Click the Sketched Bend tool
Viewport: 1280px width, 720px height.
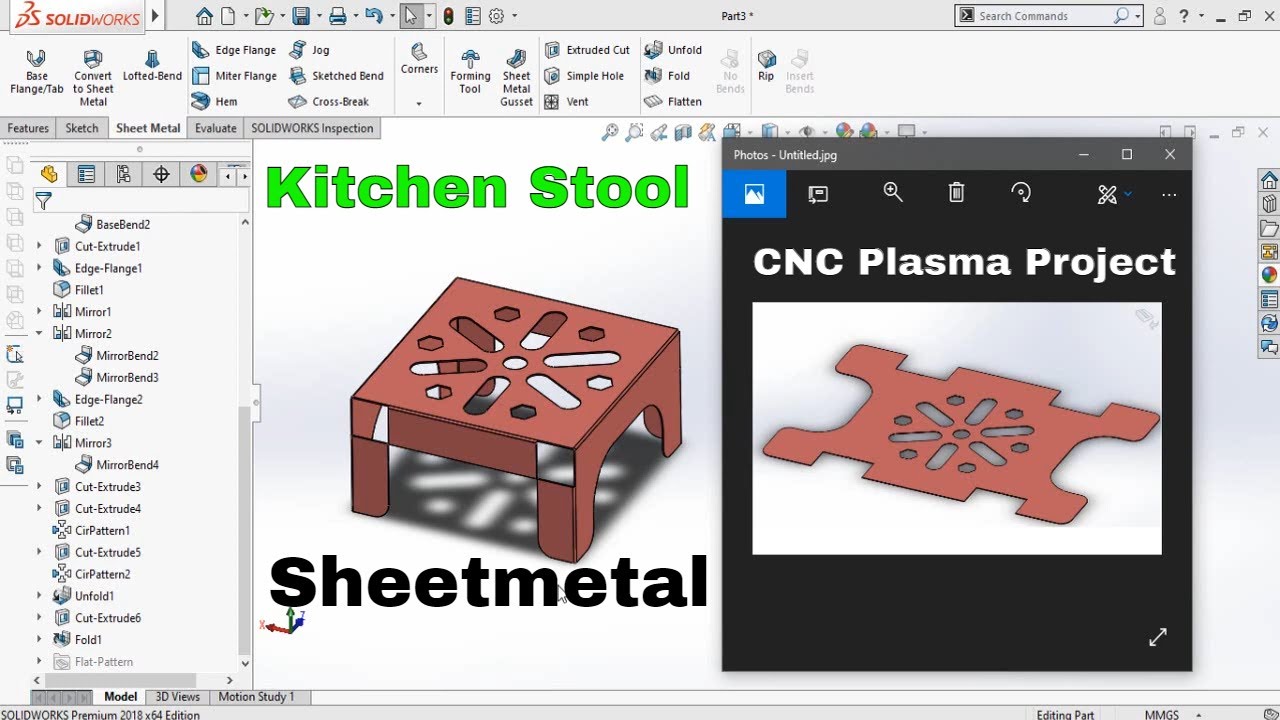pyautogui.click(x=336, y=76)
